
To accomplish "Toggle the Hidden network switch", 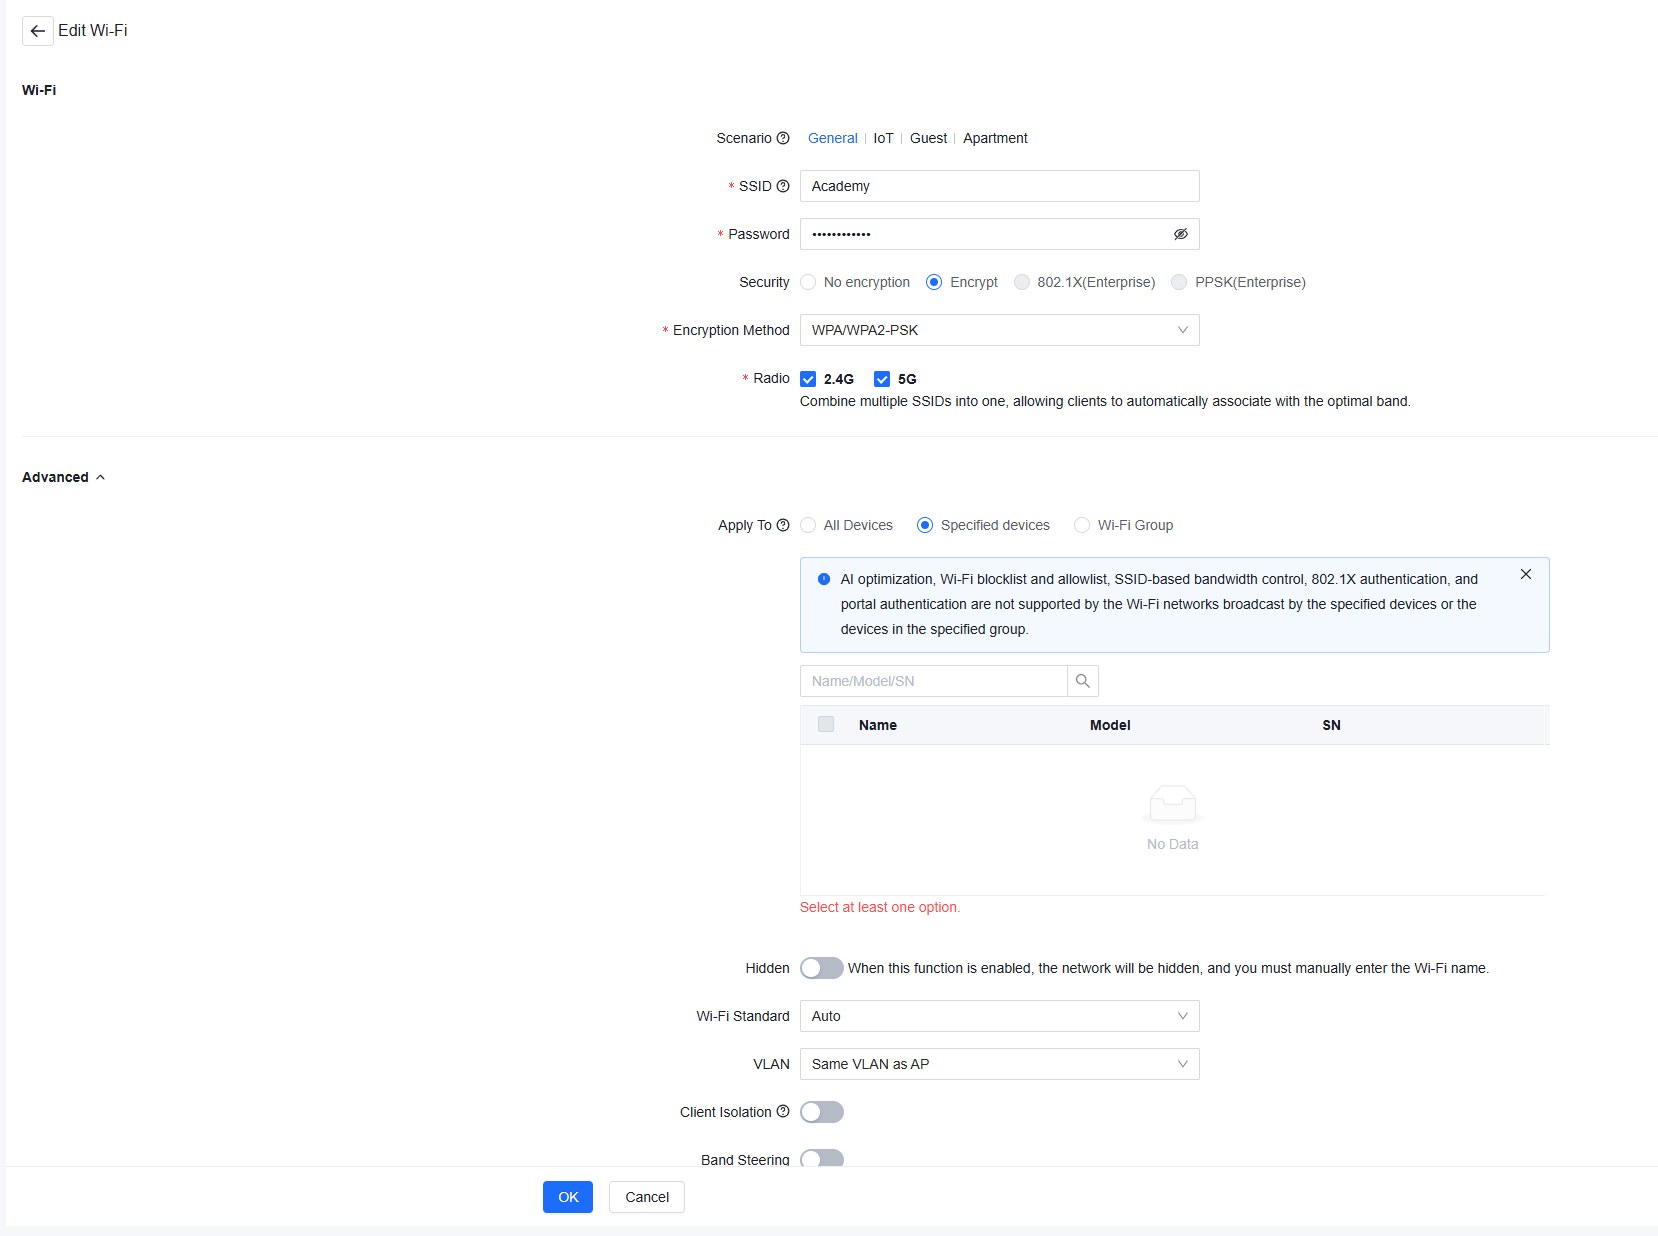I will pyautogui.click(x=822, y=968).
